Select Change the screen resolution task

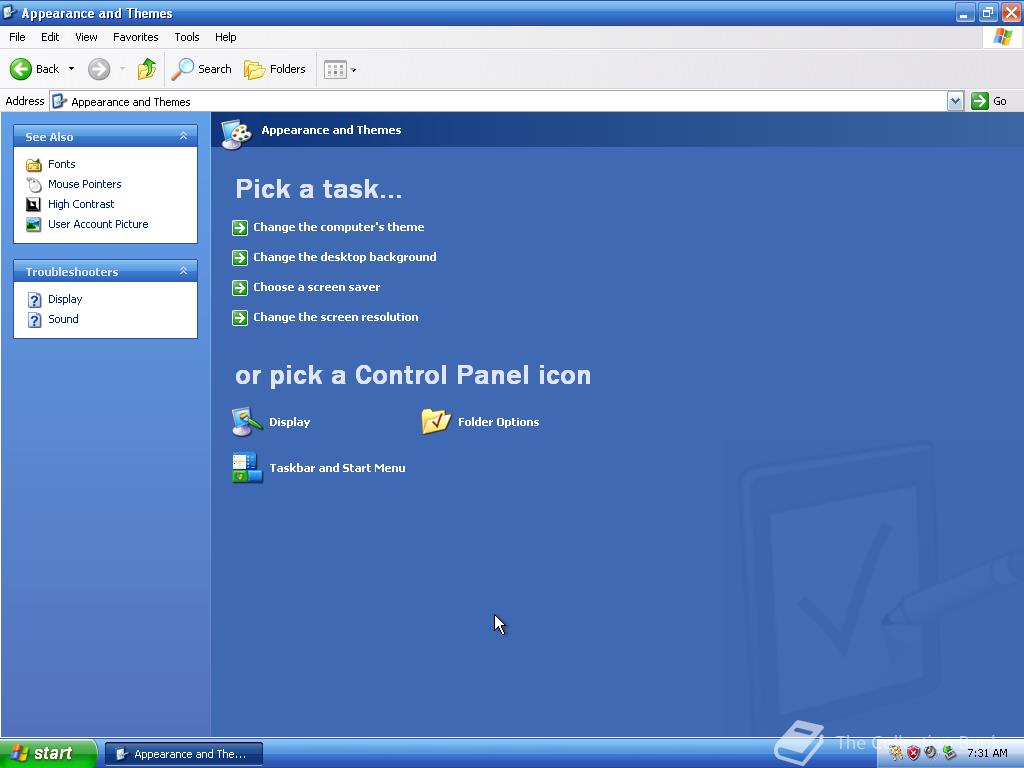[x=336, y=317]
